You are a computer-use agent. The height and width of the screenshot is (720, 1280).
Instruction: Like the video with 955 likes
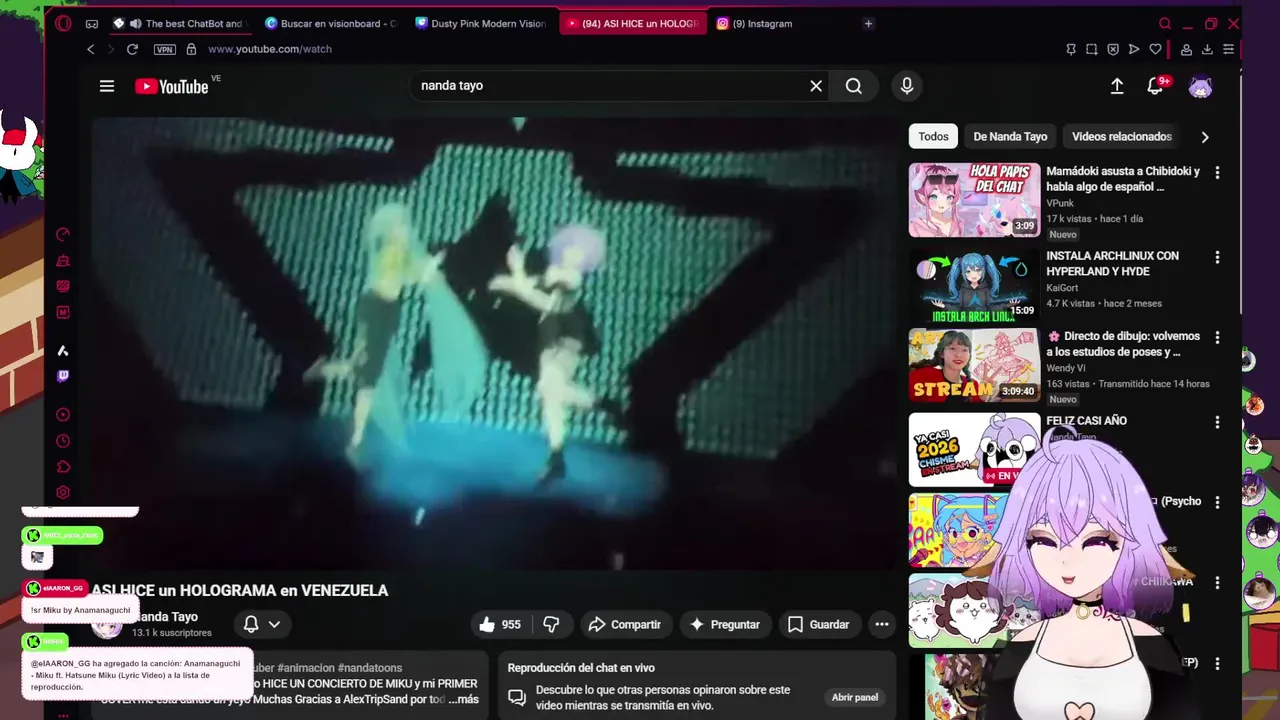[500, 624]
